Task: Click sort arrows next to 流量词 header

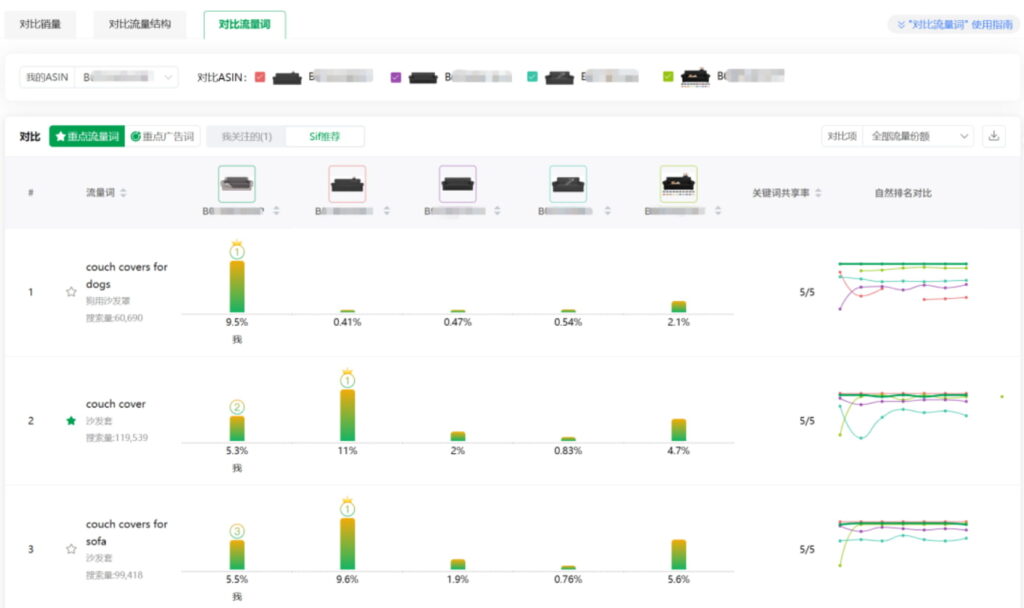Action: pos(124,193)
